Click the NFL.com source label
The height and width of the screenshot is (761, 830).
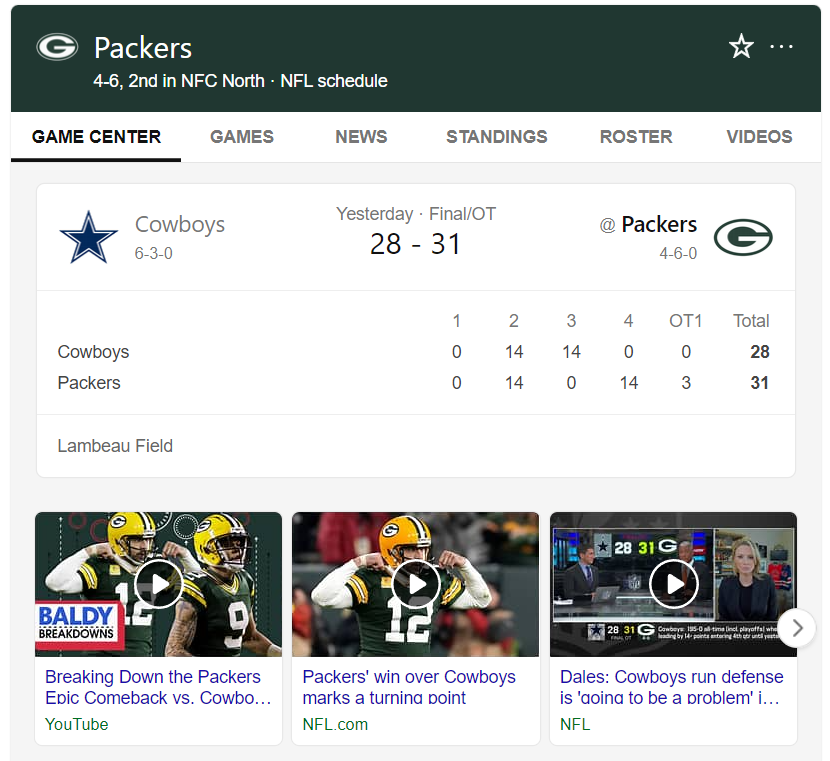pyautogui.click(x=335, y=724)
